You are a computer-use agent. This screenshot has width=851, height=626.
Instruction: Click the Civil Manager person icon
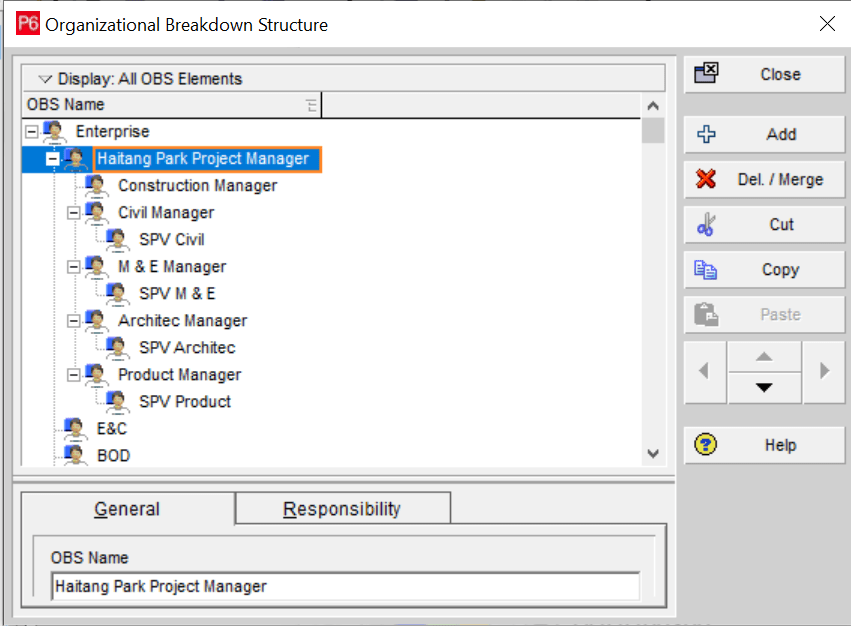click(x=97, y=213)
